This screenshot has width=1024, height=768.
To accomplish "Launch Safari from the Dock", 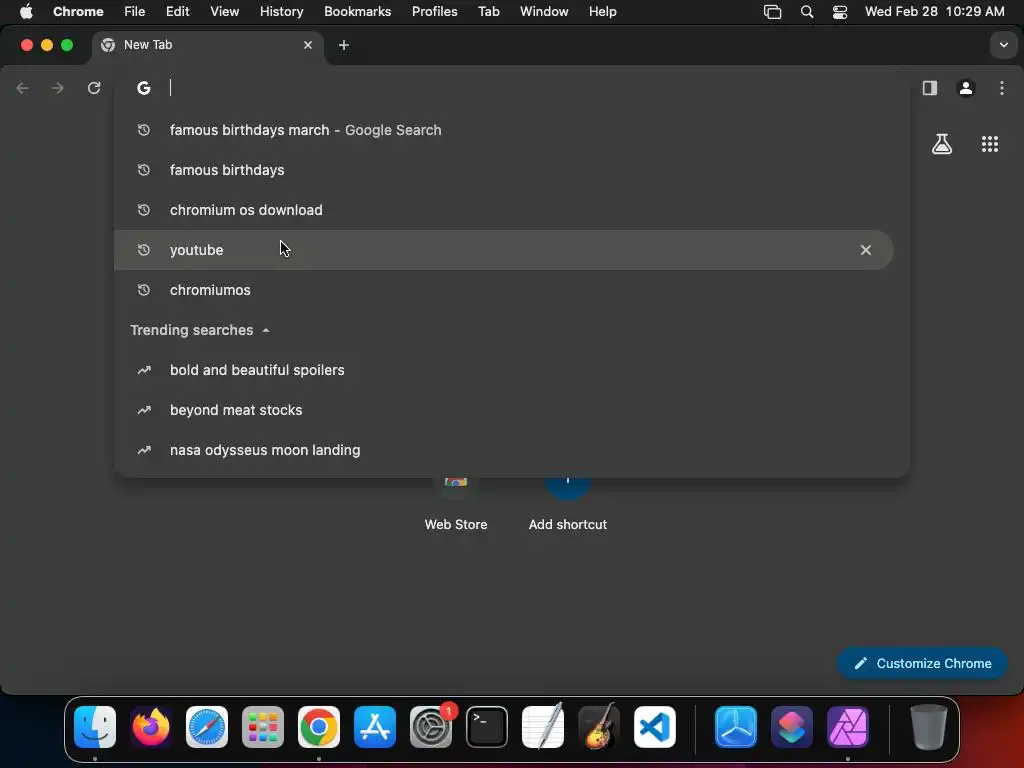I will pyautogui.click(x=207, y=726).
